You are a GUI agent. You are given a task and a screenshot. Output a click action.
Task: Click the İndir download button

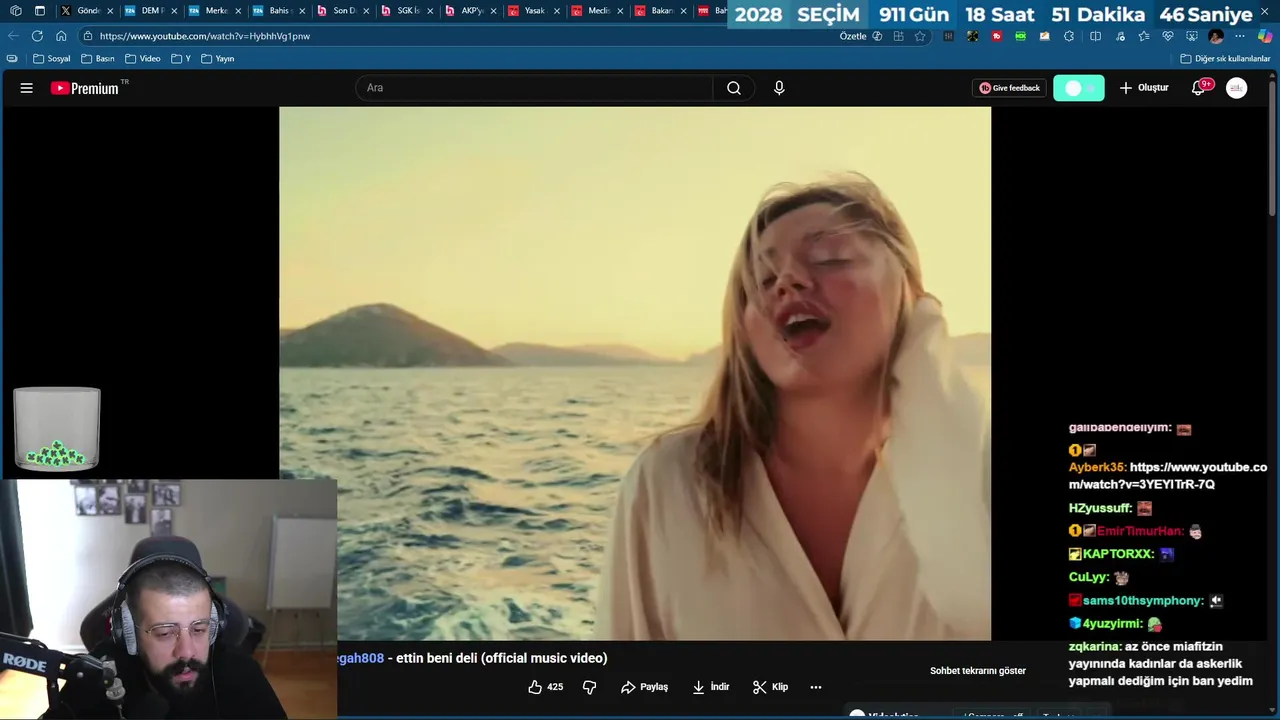pos(711,687)
